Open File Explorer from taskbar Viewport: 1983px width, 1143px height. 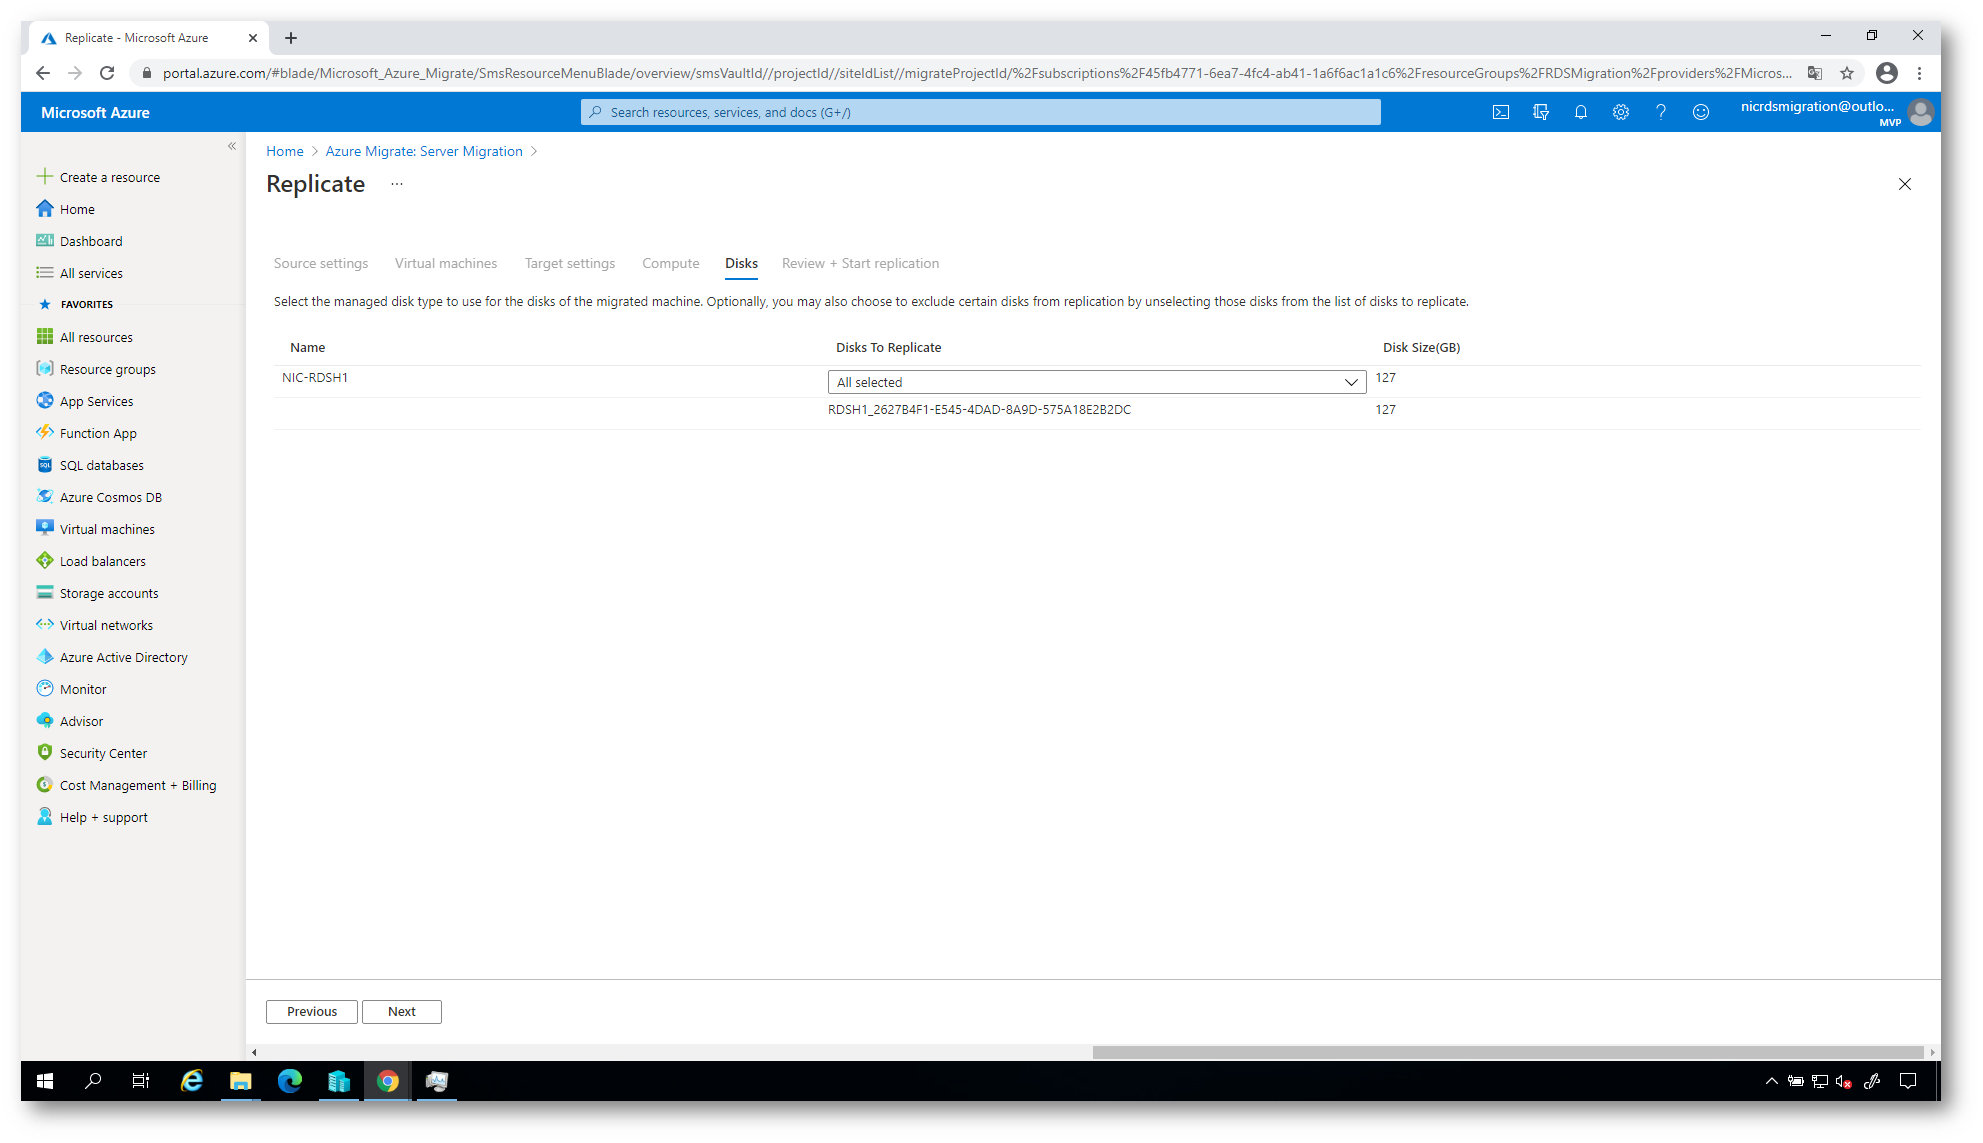point(241,1081)
